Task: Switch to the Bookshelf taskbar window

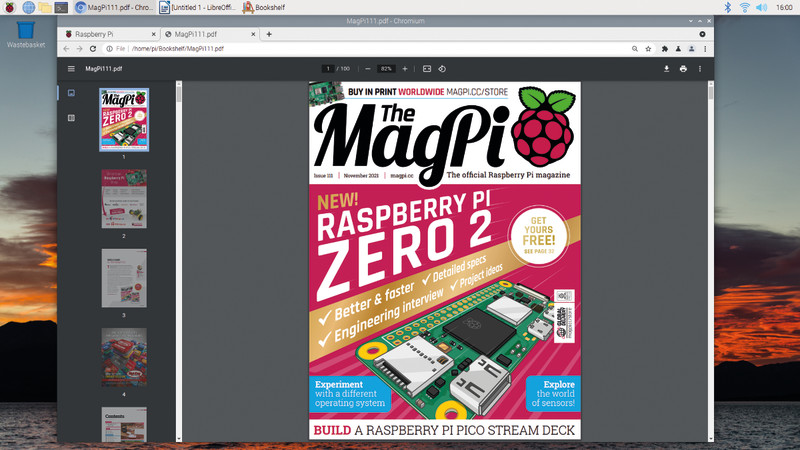Action: pos(264,7)
